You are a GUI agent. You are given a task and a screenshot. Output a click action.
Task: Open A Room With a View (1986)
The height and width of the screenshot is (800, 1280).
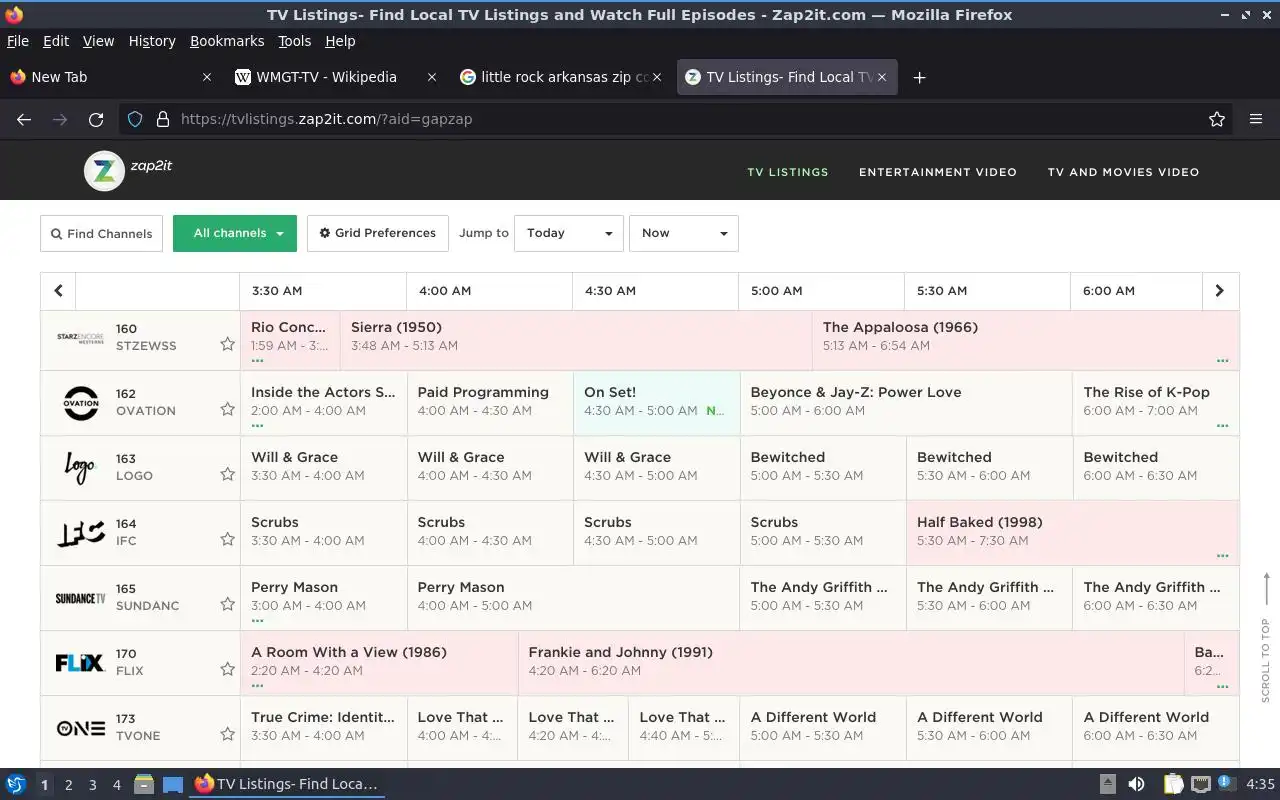[379, 665]
